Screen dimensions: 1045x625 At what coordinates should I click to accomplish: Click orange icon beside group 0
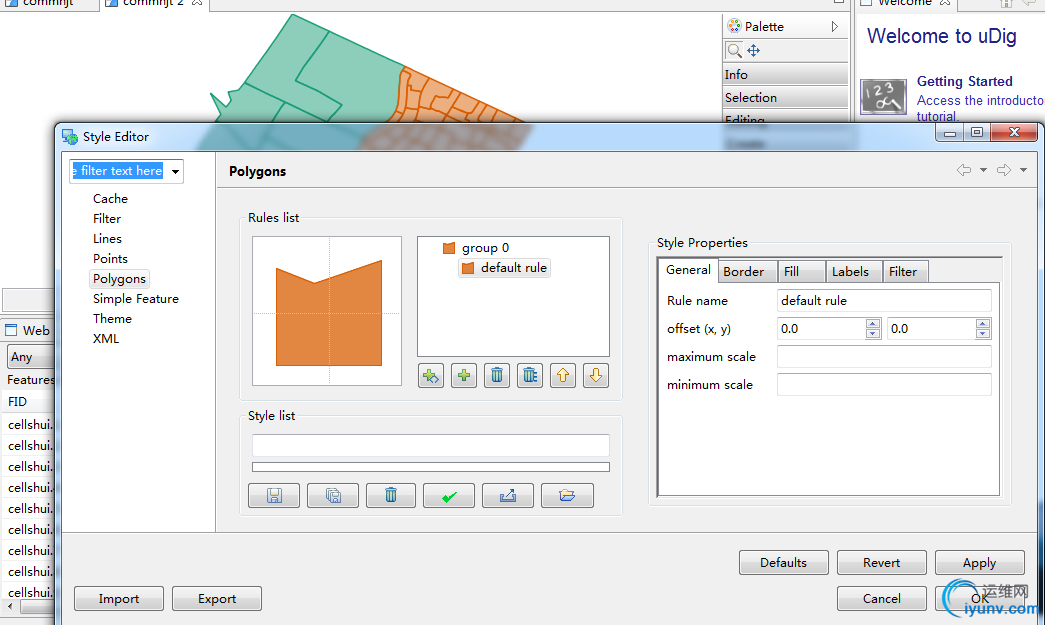(449, 248)
